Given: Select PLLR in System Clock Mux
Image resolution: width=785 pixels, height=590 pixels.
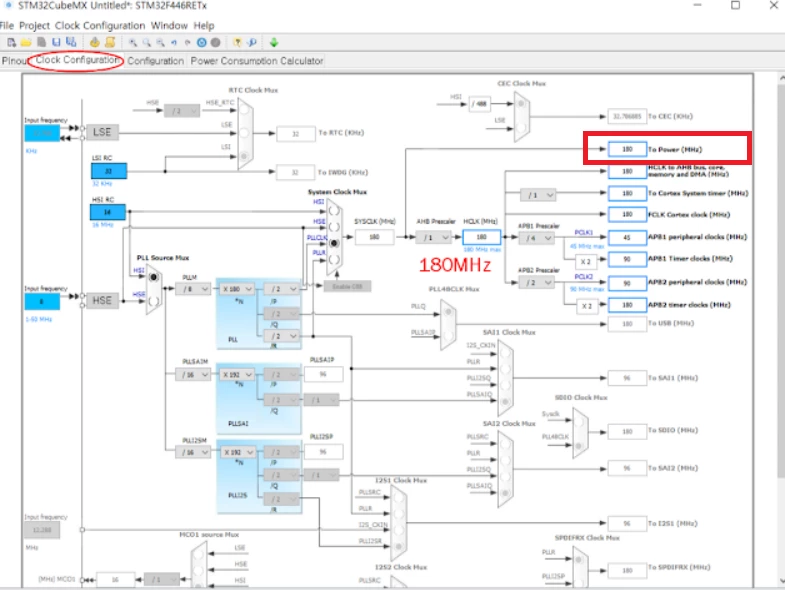Looking at the screenshot, I should point(334,259).
